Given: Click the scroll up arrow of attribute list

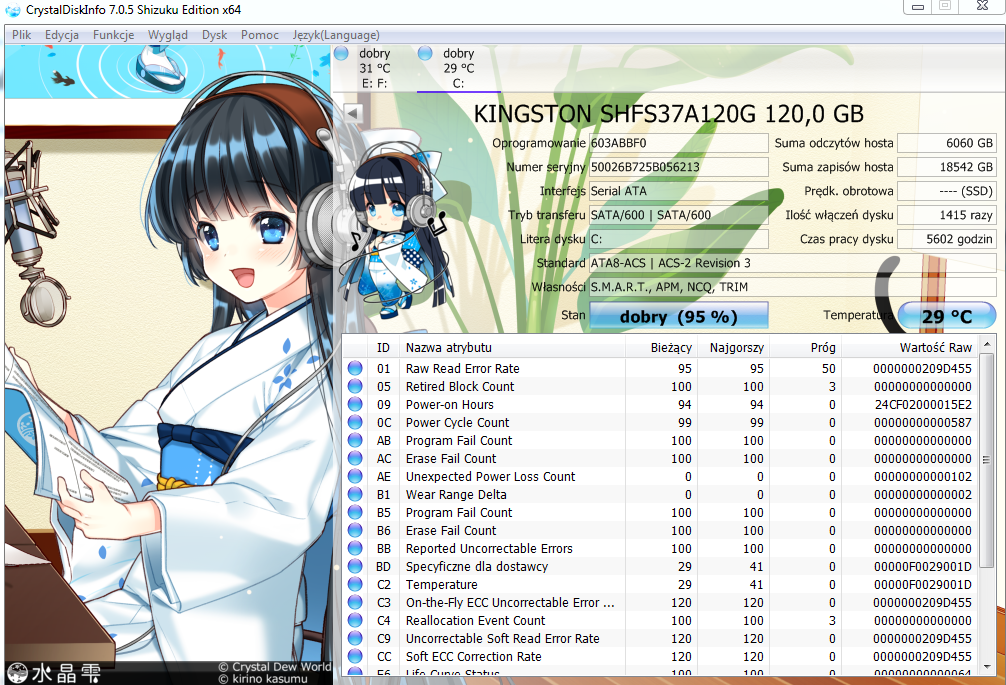Looking at the screenshot, I should 987,345.
